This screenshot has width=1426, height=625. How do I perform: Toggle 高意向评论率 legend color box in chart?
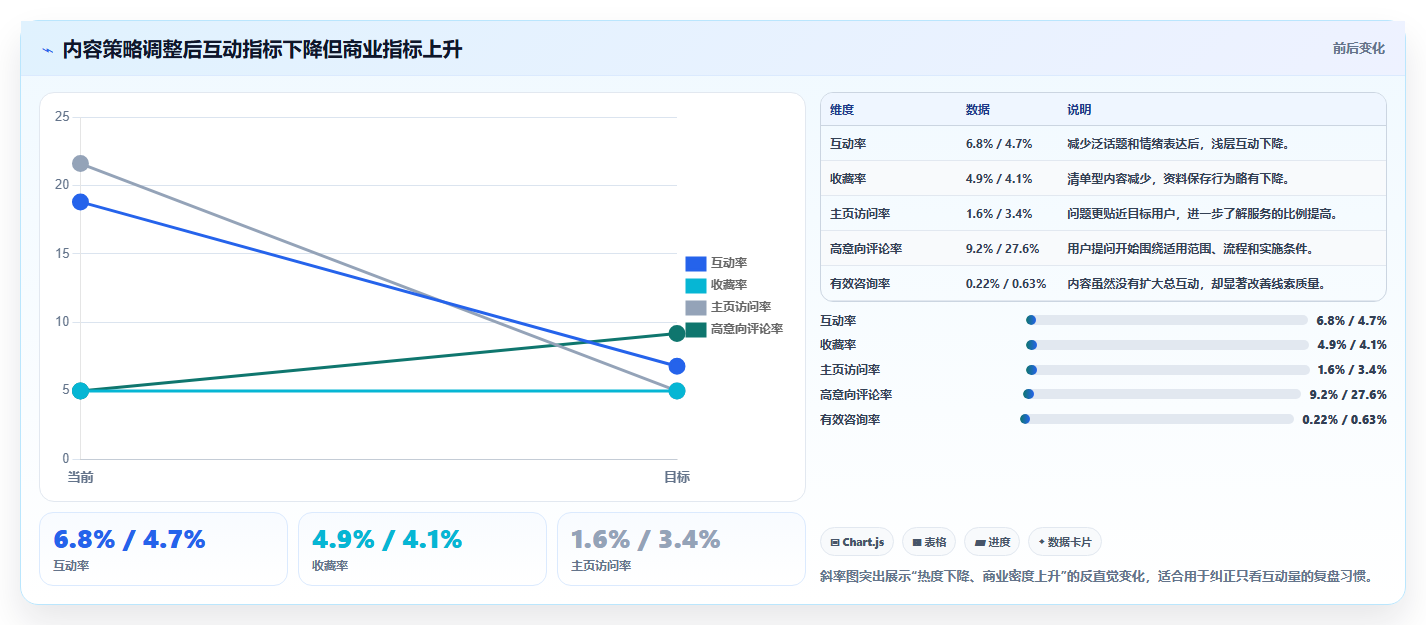696,329
